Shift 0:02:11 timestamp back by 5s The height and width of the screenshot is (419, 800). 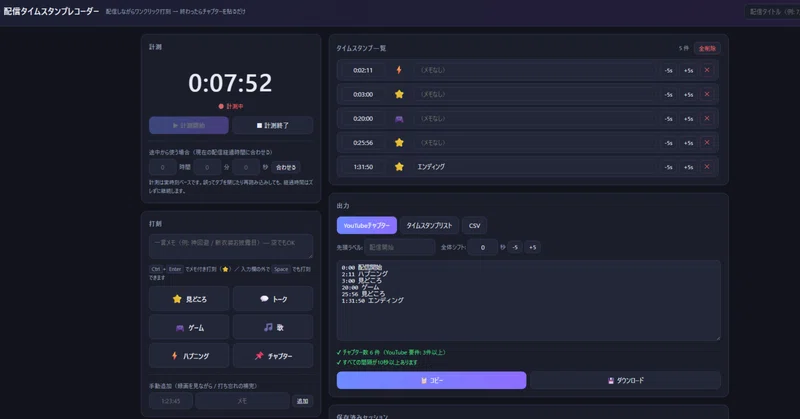[x=668, y=70]
